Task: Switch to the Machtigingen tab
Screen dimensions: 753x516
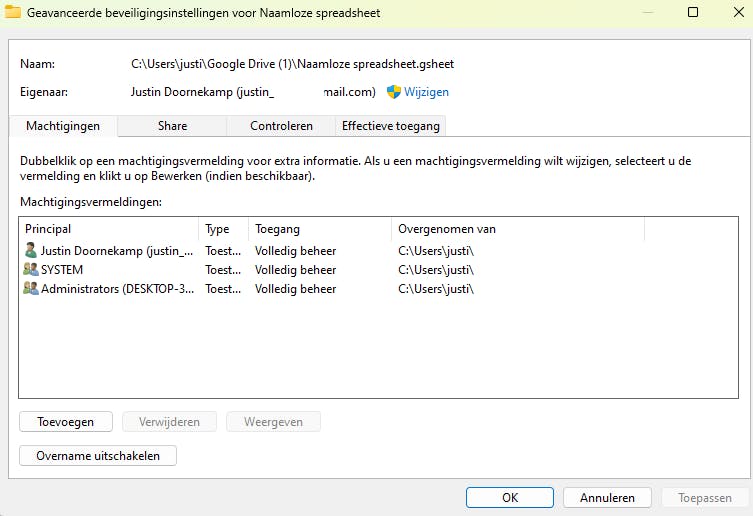Action: pos(63,126)
